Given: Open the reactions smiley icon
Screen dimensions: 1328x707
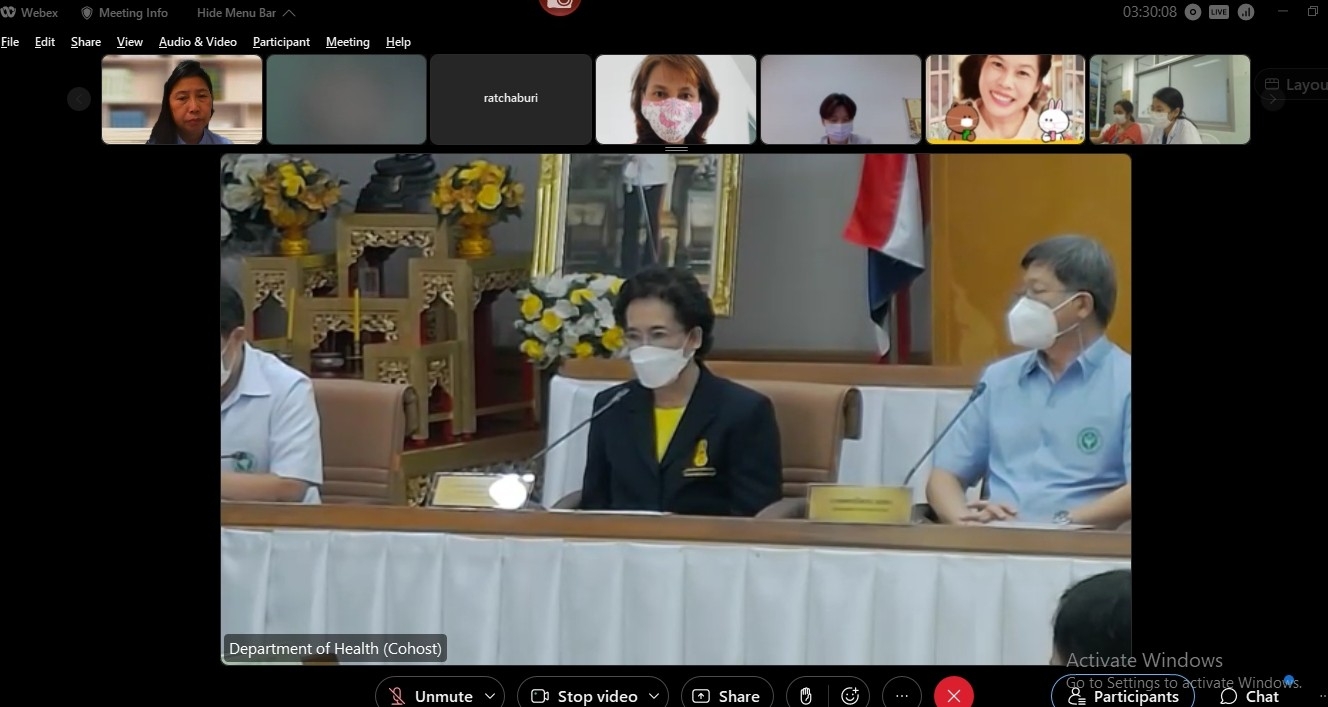Looking at the screenshot, I should point(851,696).
